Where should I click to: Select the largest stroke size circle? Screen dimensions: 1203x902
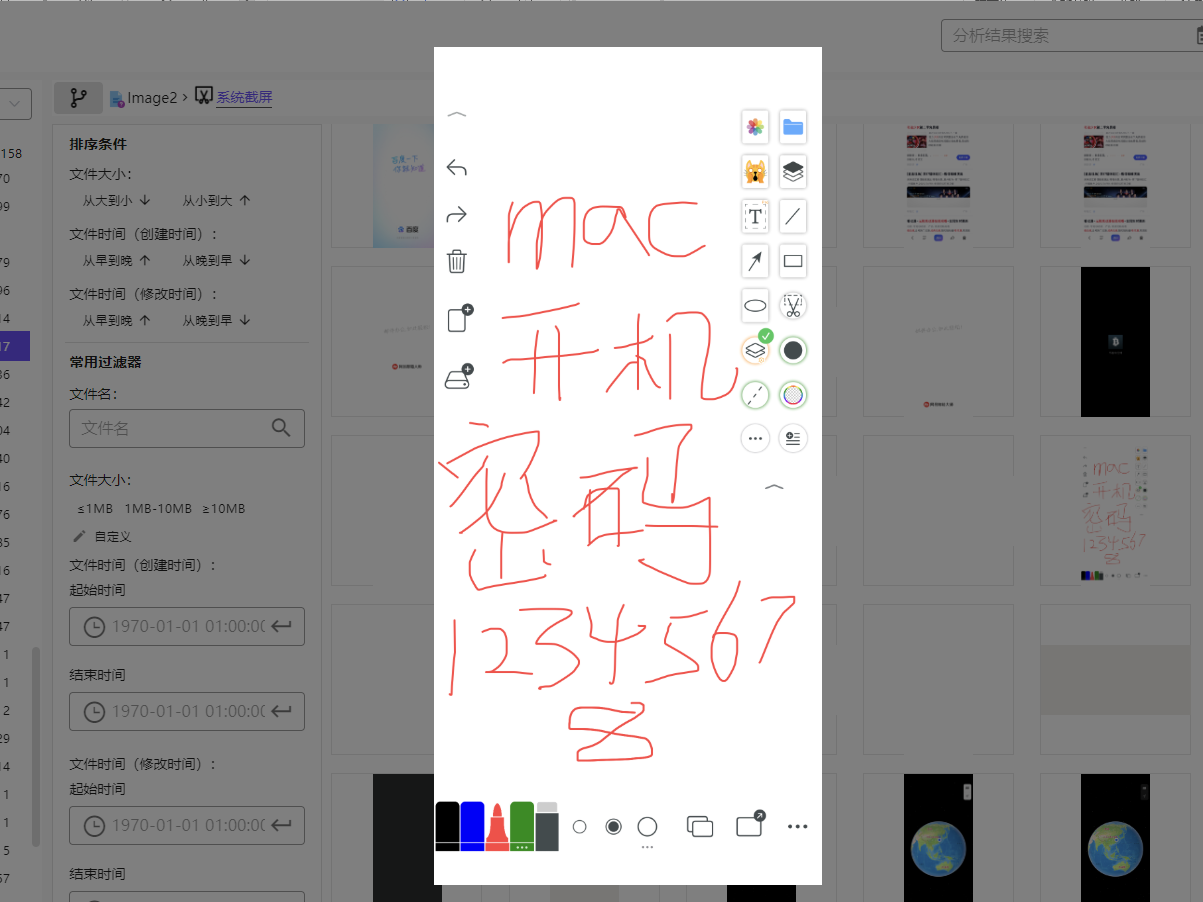pos(647,827)
